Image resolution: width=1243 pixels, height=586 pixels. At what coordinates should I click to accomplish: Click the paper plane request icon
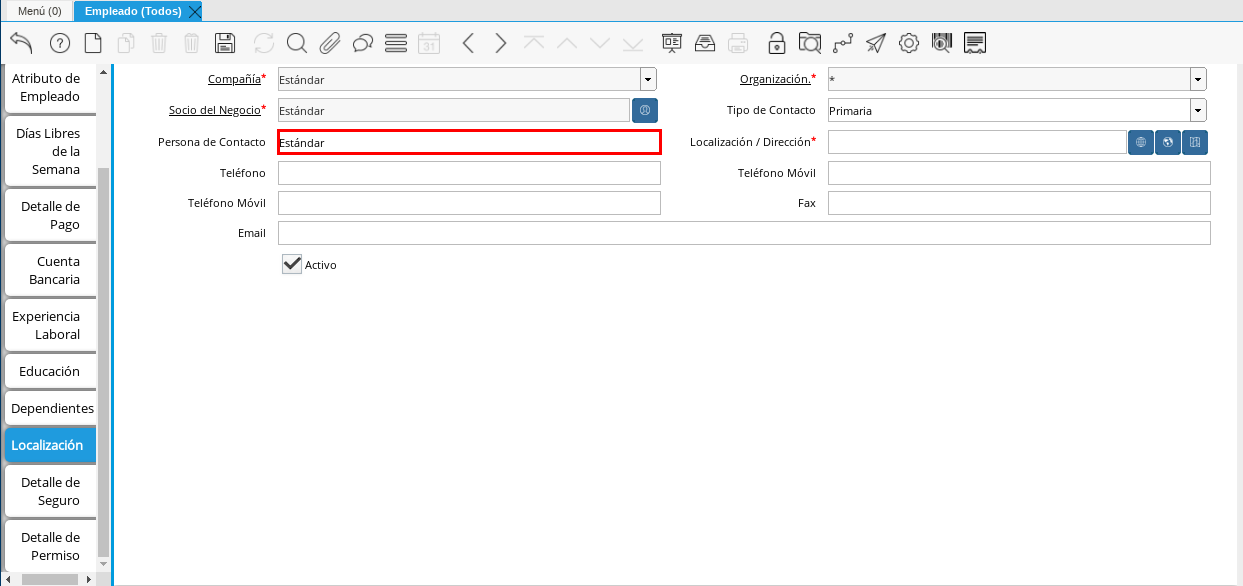pos(875,43)
